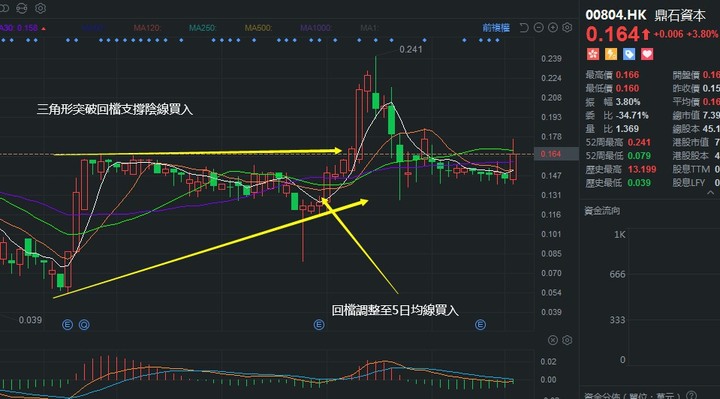Click the 開盤價 label in quote panel
This screenshot has height=399, width=720.
(x=686, y=75)
